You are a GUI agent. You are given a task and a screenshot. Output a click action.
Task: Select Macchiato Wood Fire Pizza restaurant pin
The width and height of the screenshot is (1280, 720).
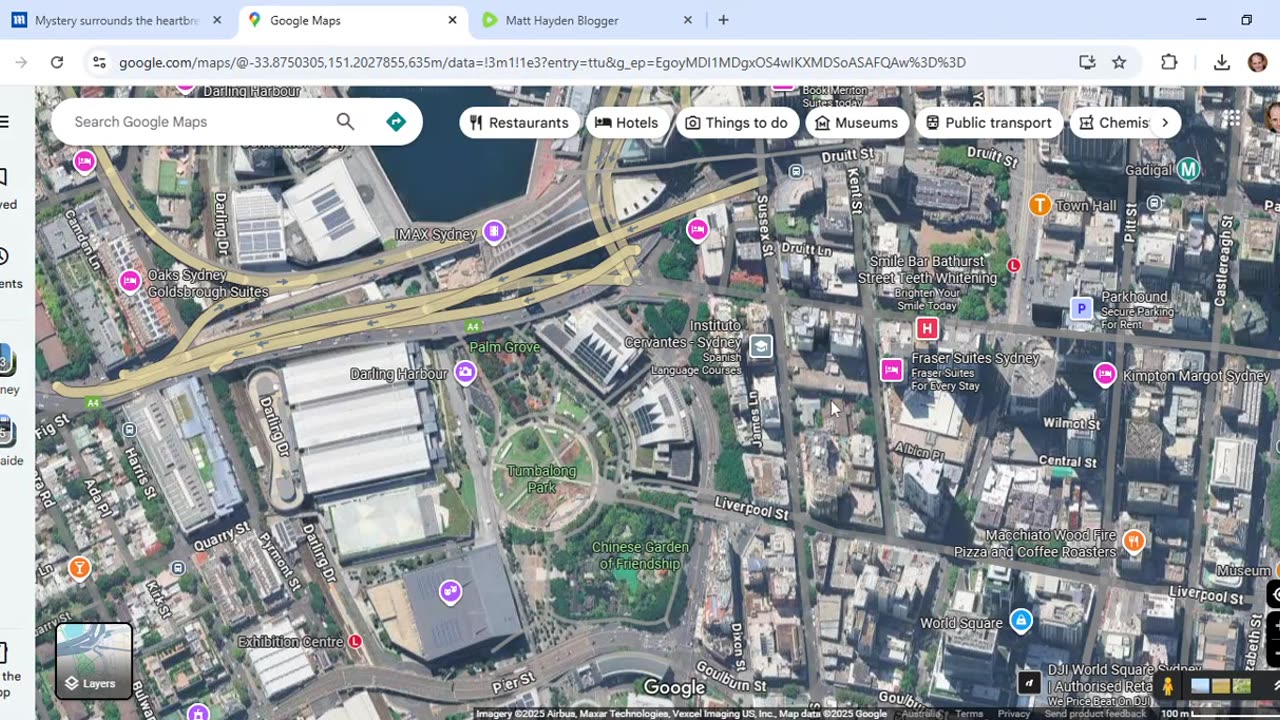tap(1133, 541)
